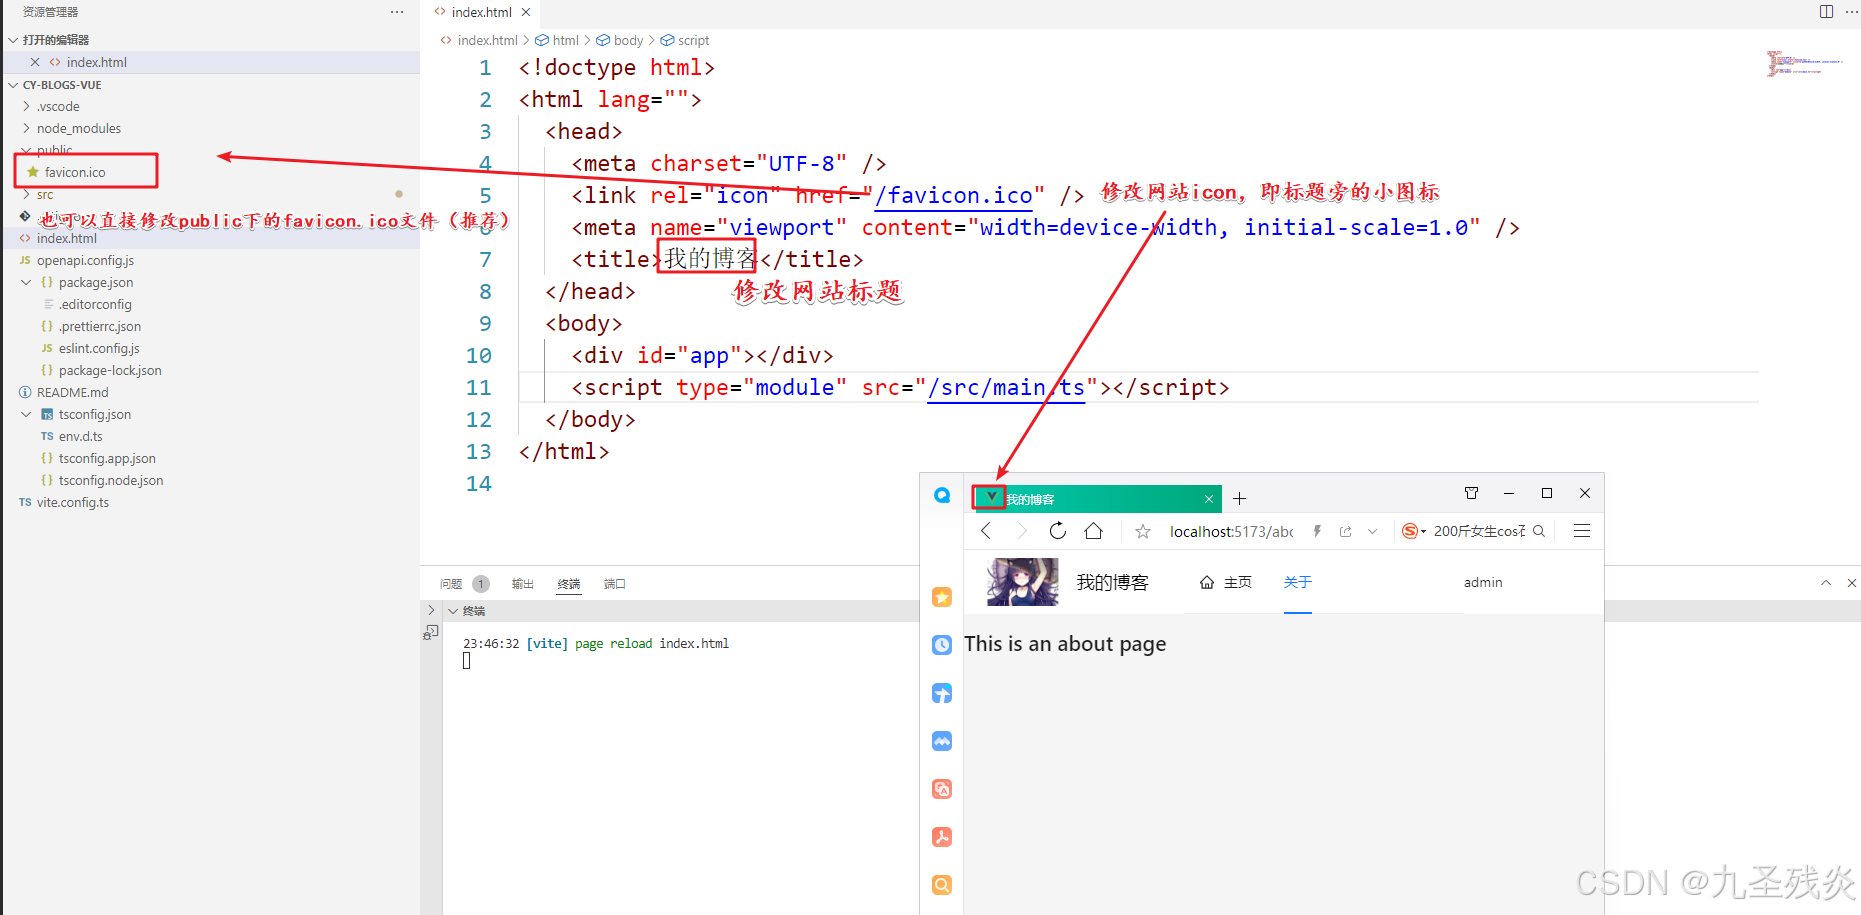Switch to the Output (输出) panel tab

point(522,584)
